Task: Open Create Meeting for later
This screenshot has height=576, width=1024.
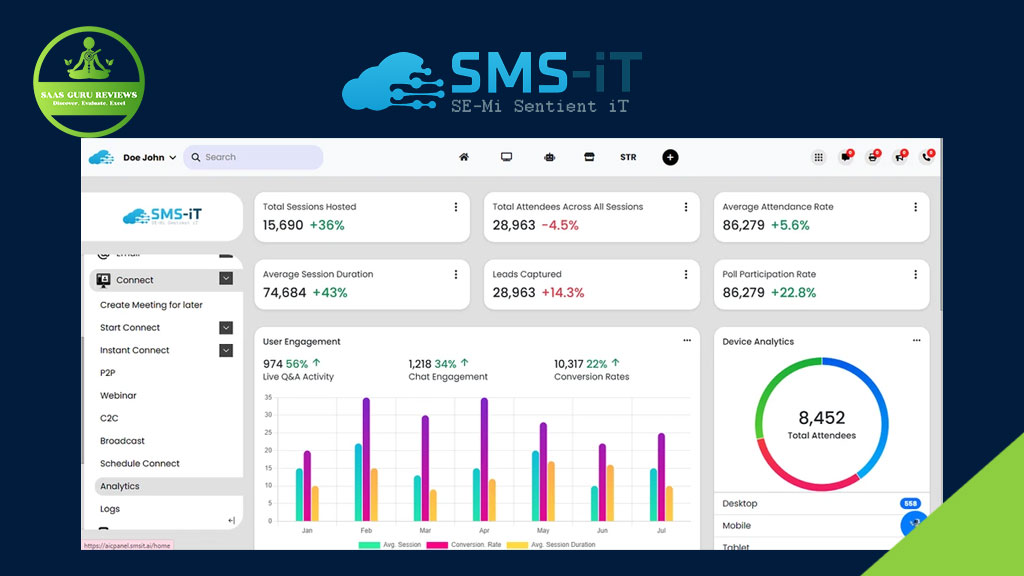Action: click(x=151, y=305)
